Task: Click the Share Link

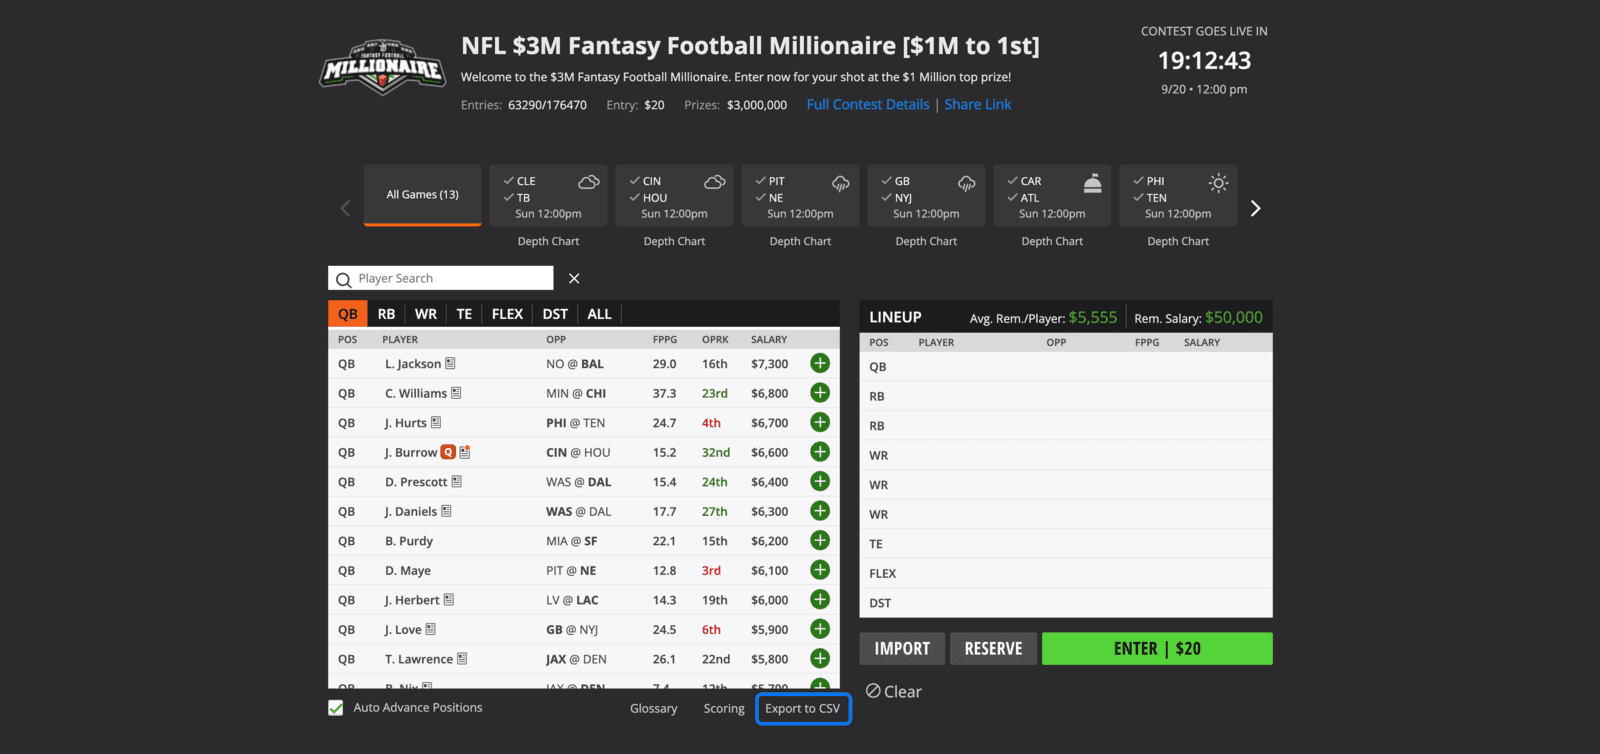Action: click(x=978, y=104)
